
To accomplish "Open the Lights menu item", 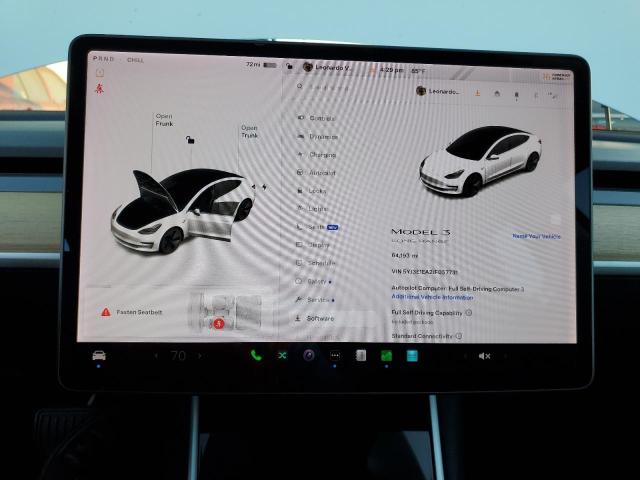I will (x=313, y=209).
